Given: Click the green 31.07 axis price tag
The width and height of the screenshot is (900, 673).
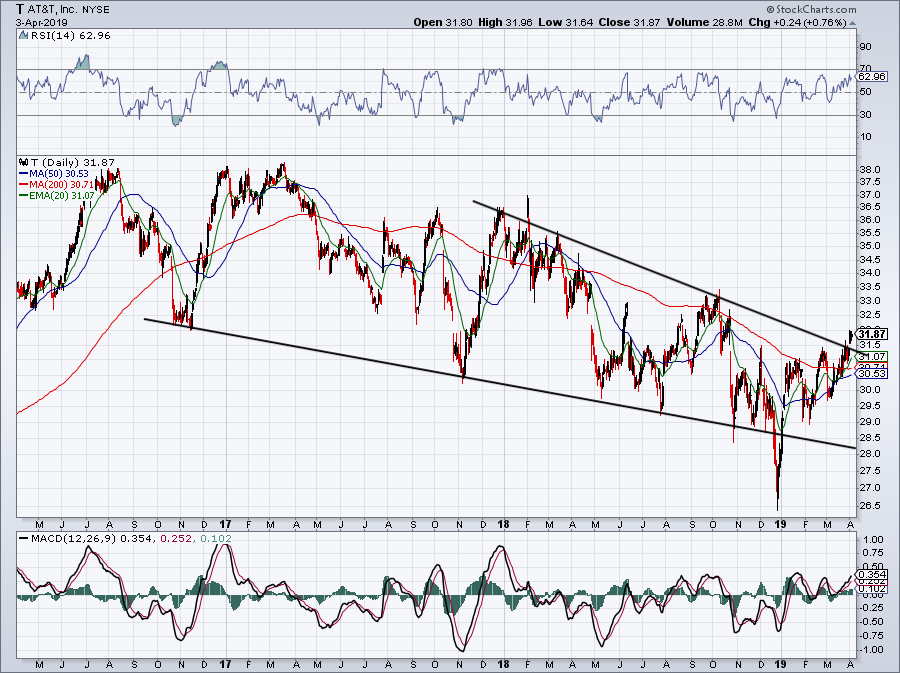Looking at the screenshot, I should tap(872, 356).
